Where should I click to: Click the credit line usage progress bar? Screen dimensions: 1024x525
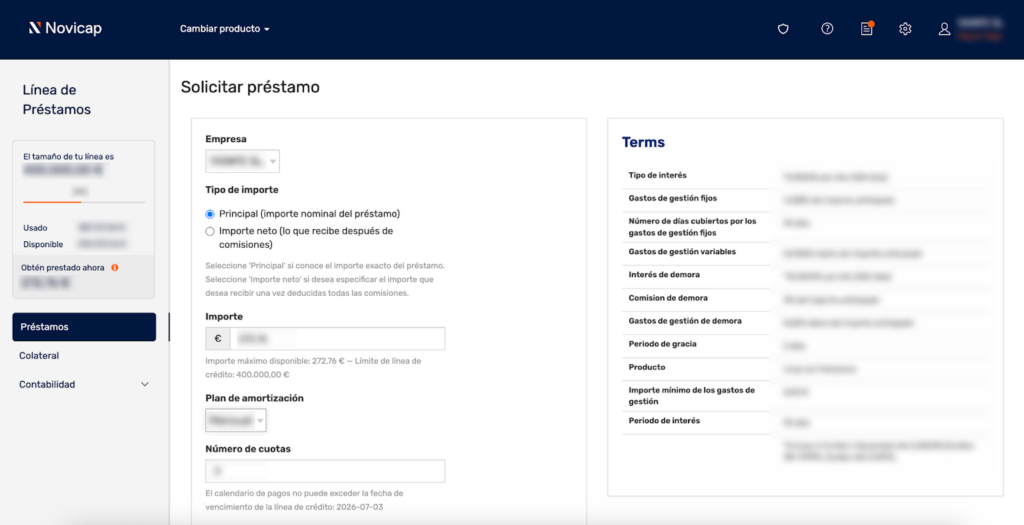coord(84,202)
